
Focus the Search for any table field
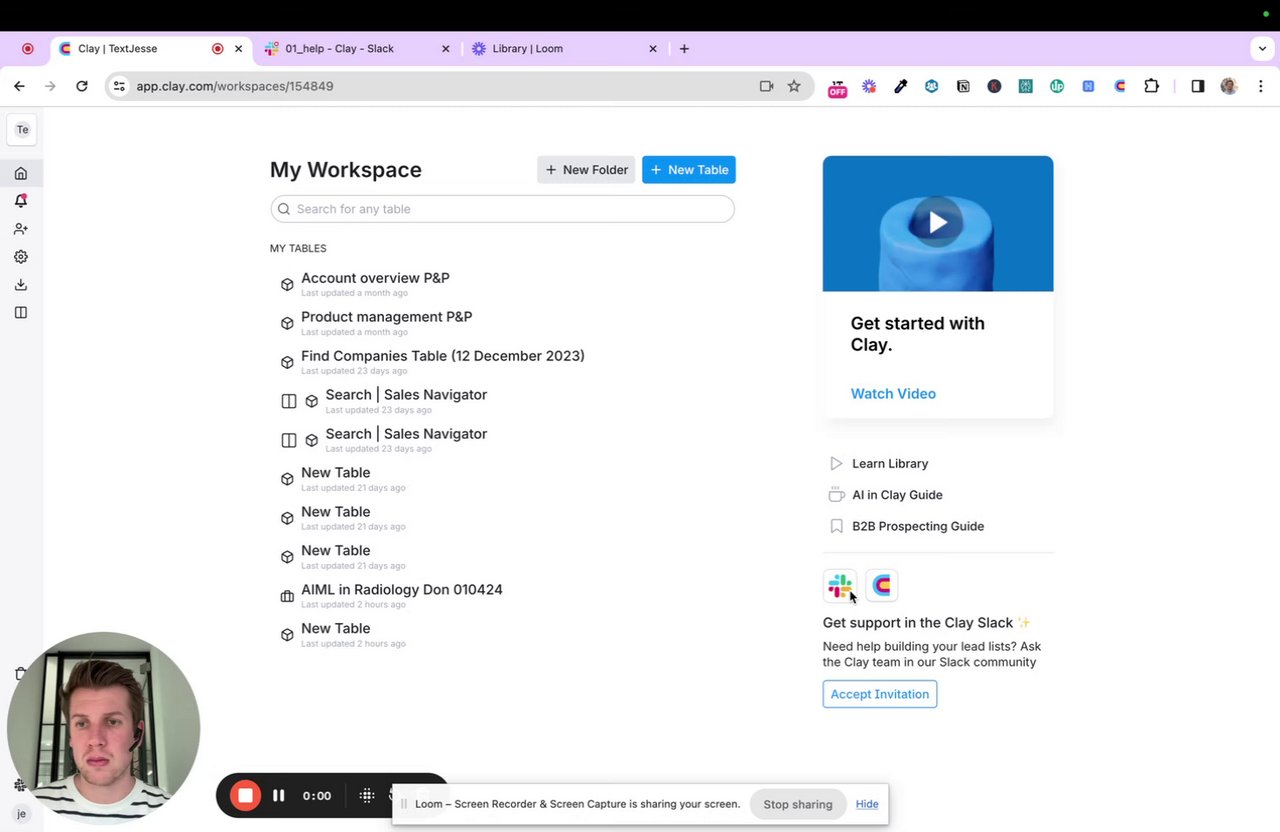pyautogui.click(x=502, y=209)
